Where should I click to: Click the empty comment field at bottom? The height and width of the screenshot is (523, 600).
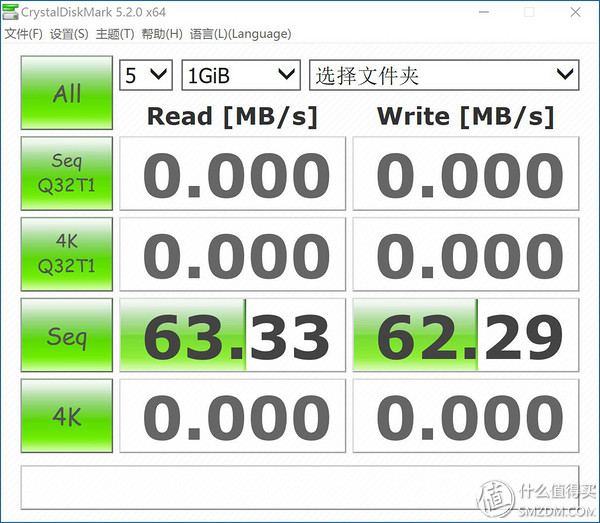pos(300,487)
